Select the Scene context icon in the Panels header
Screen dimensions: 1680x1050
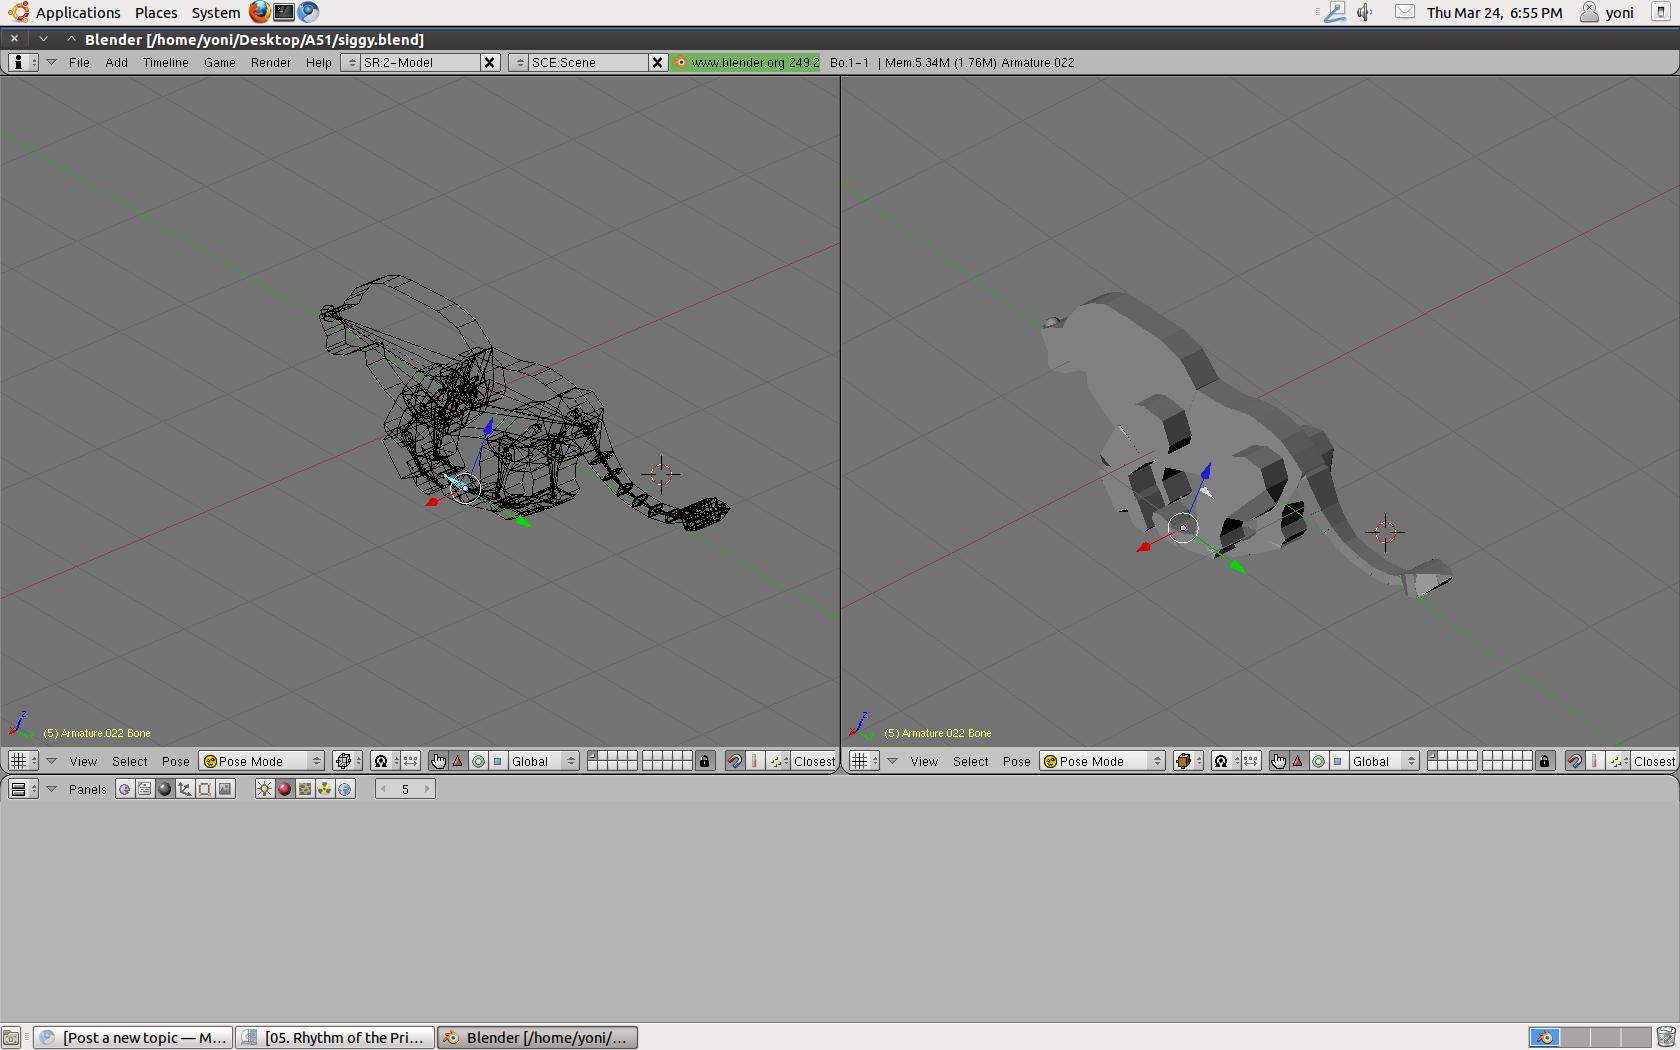click(225, 789)
